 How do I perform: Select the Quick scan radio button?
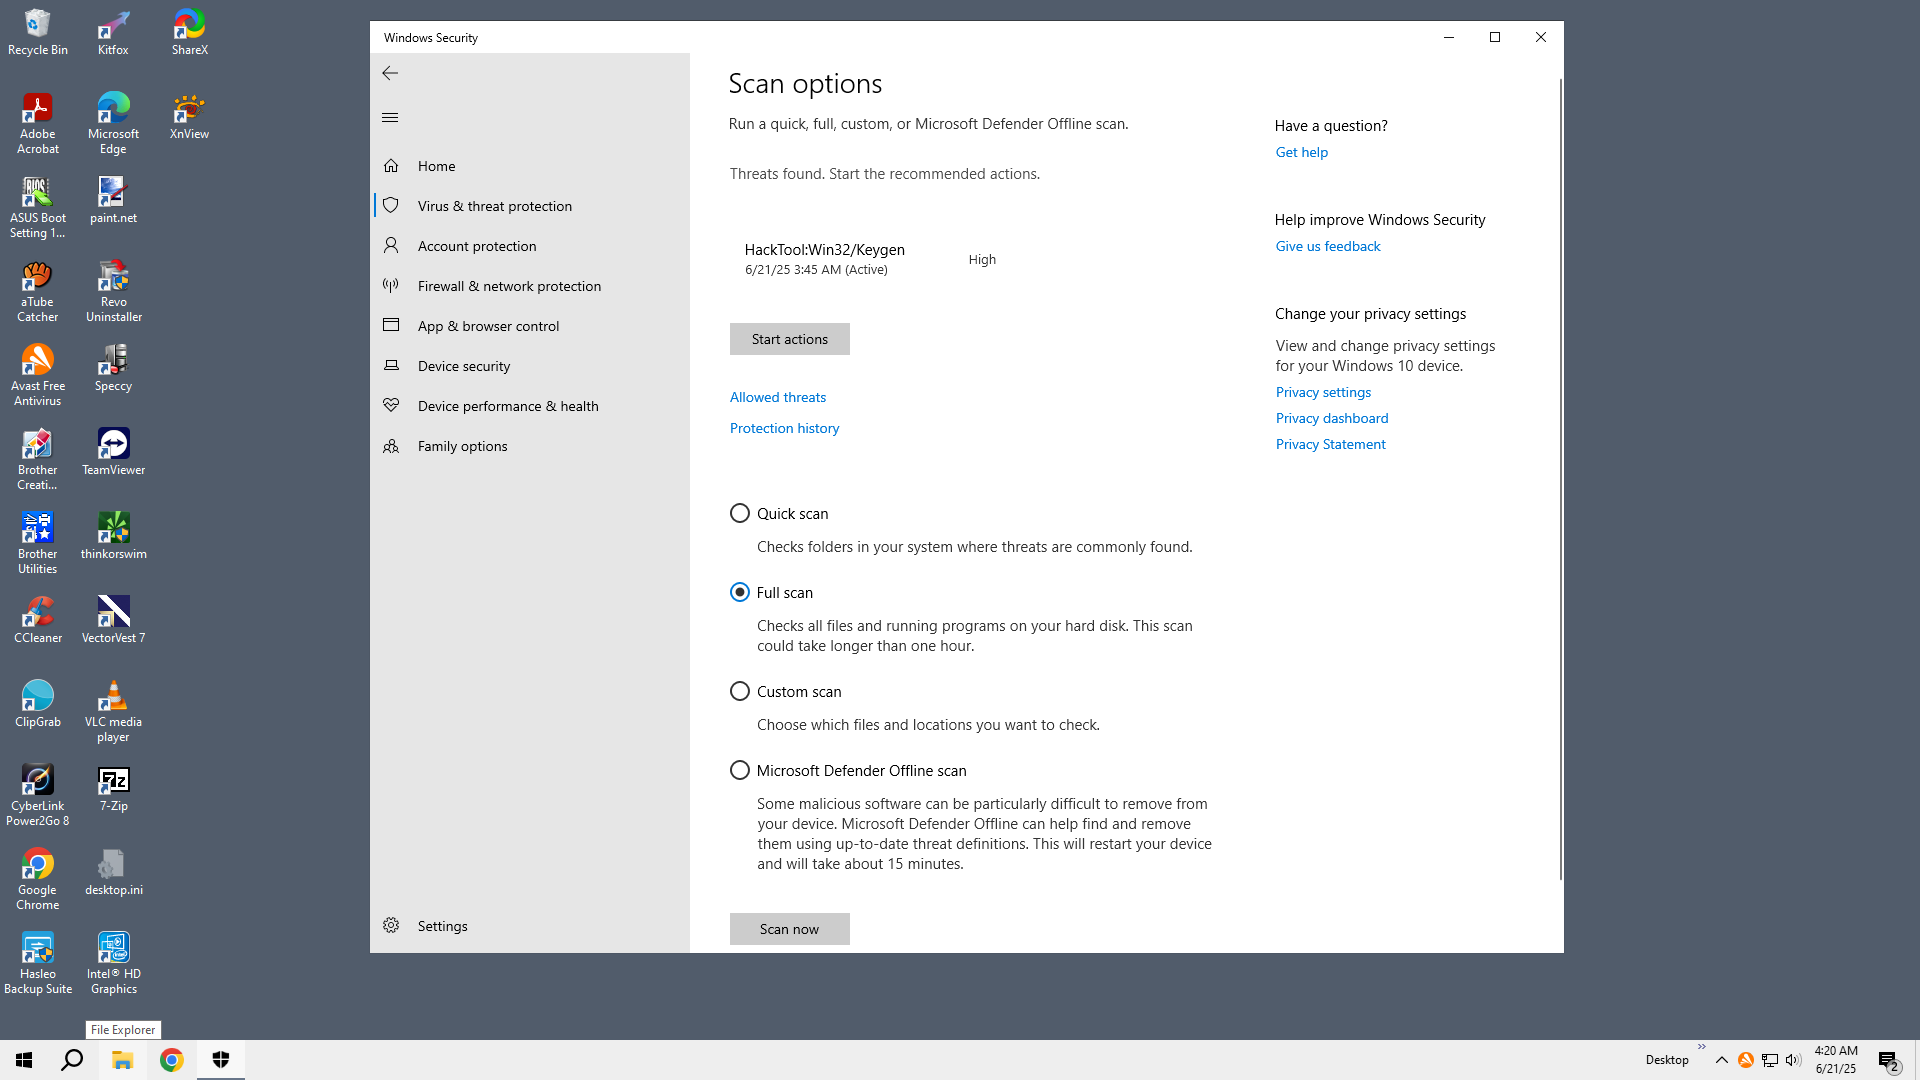coord(739,513)
